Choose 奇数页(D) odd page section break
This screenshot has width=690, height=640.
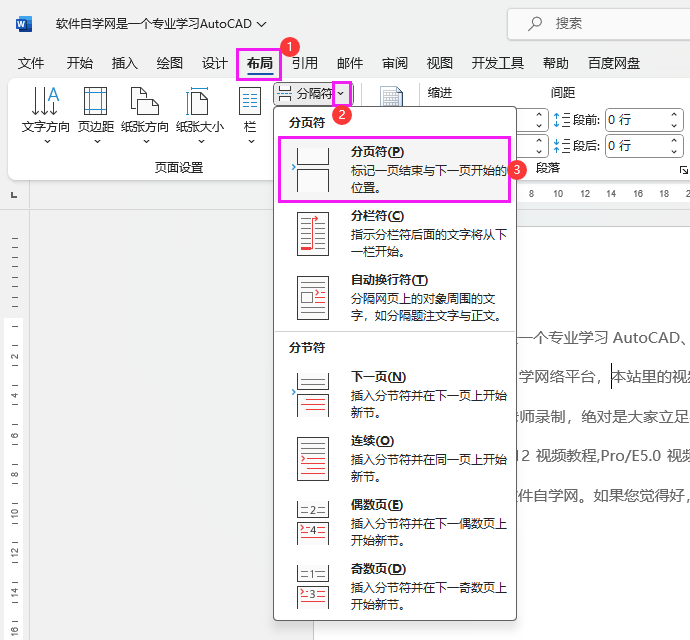[394, 586]
